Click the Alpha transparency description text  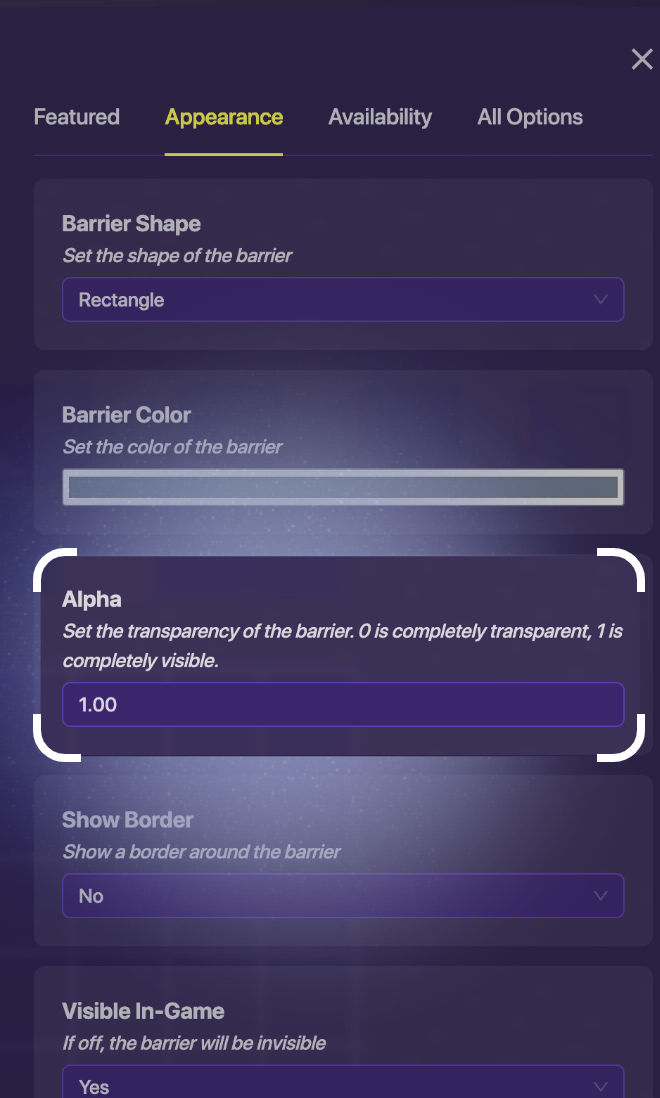342,646
